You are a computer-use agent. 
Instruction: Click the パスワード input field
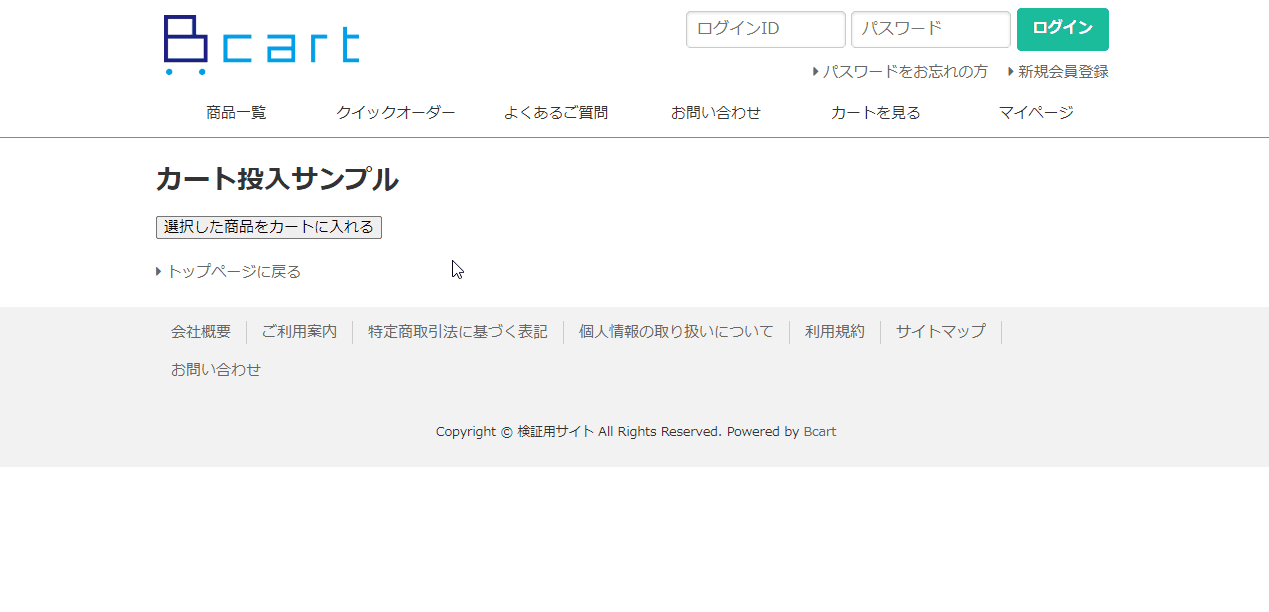tap(930, 29)
